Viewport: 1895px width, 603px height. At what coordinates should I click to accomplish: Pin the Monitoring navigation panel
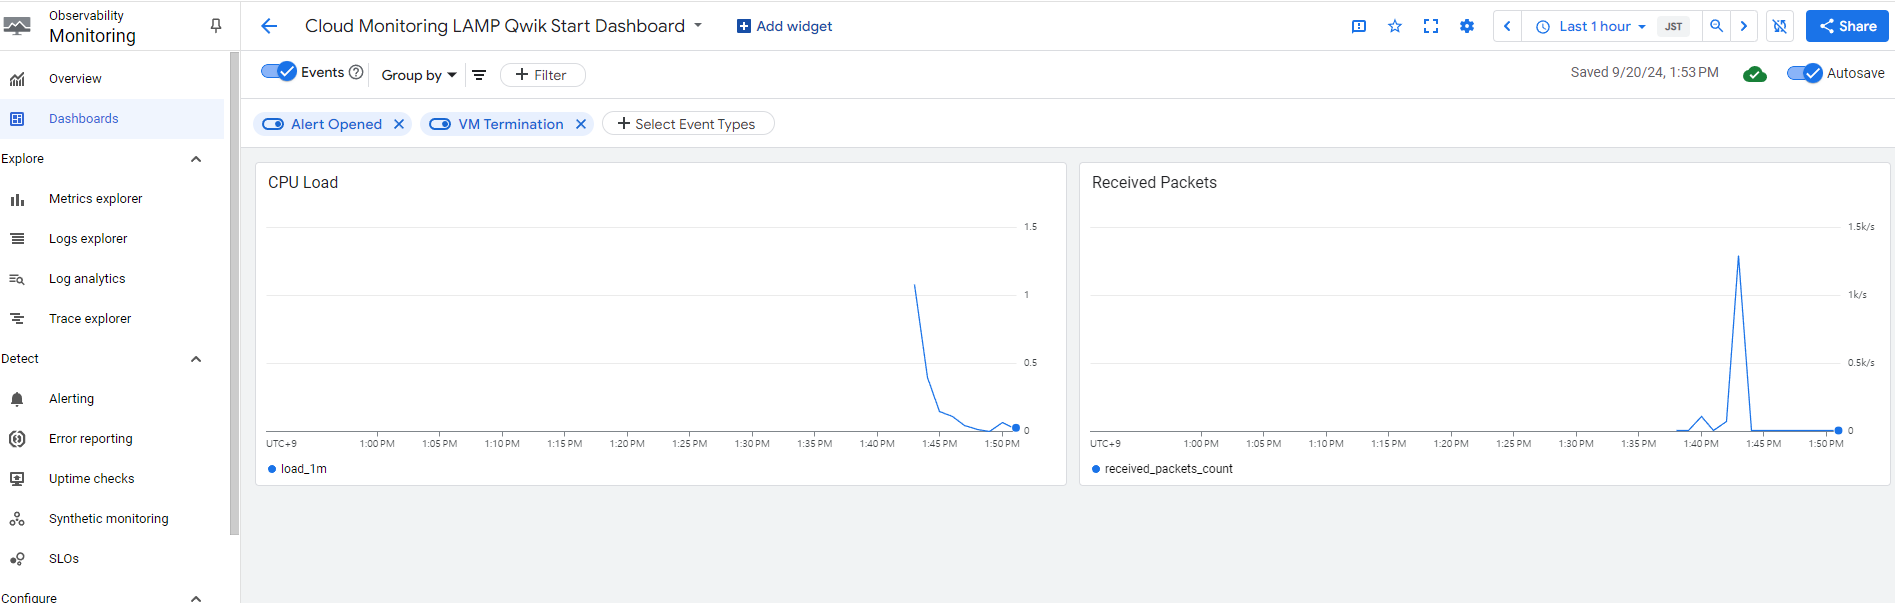click(x=215, y=26)
